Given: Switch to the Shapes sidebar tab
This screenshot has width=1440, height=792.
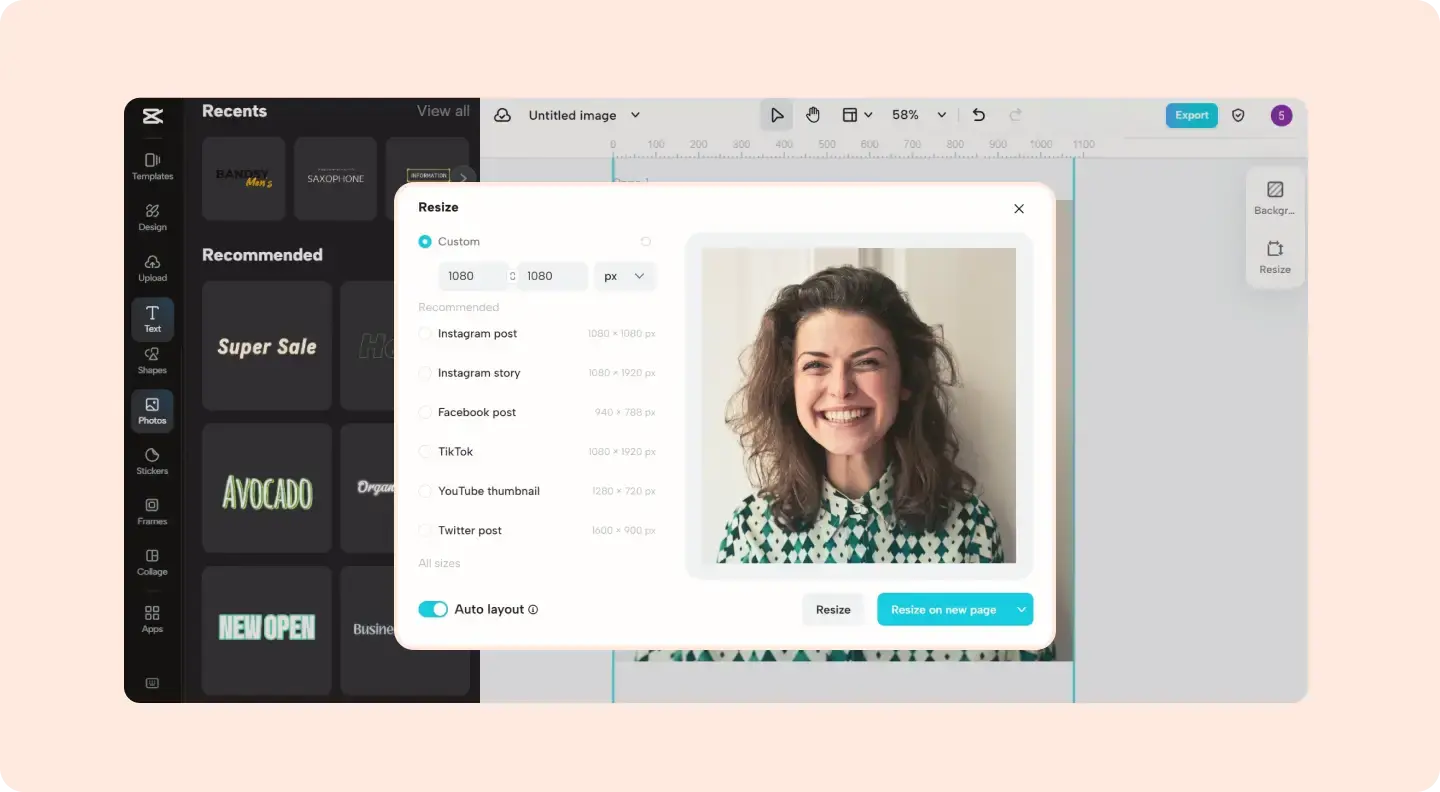Looking at the screenshot, I should [152, 360].
